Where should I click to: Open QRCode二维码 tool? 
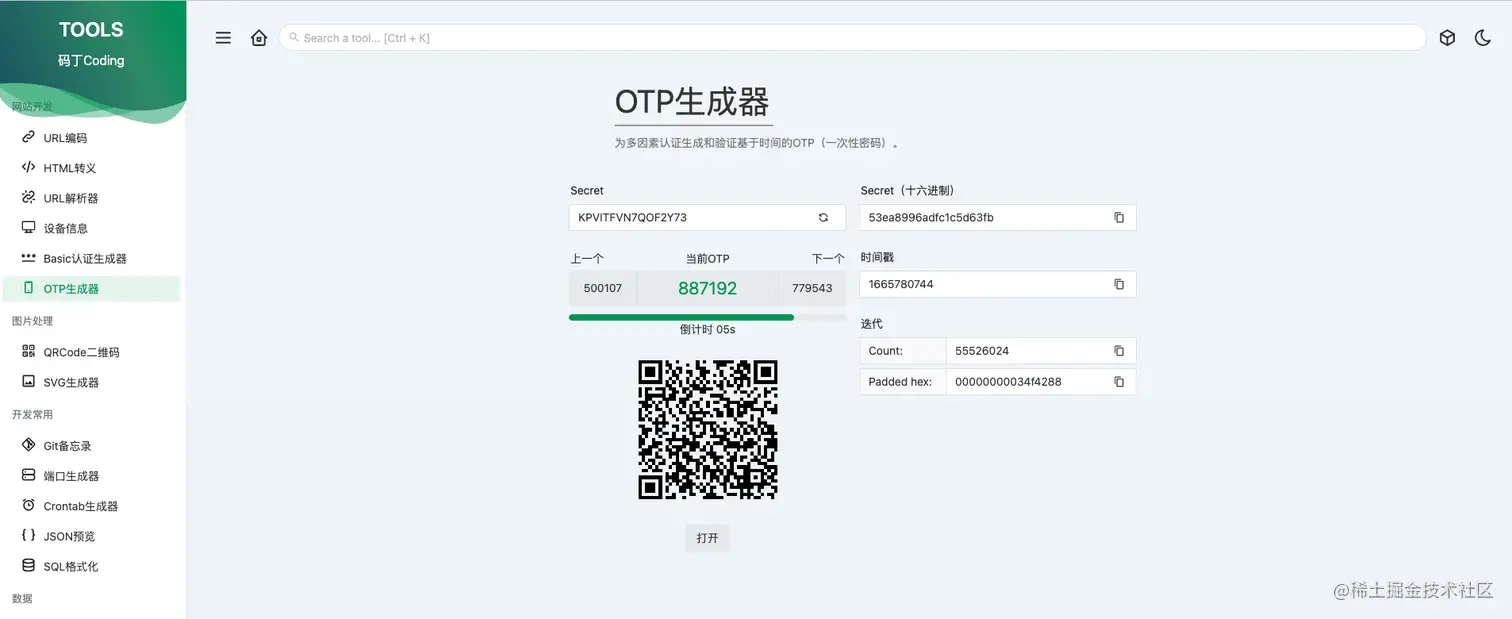(91, 352)
